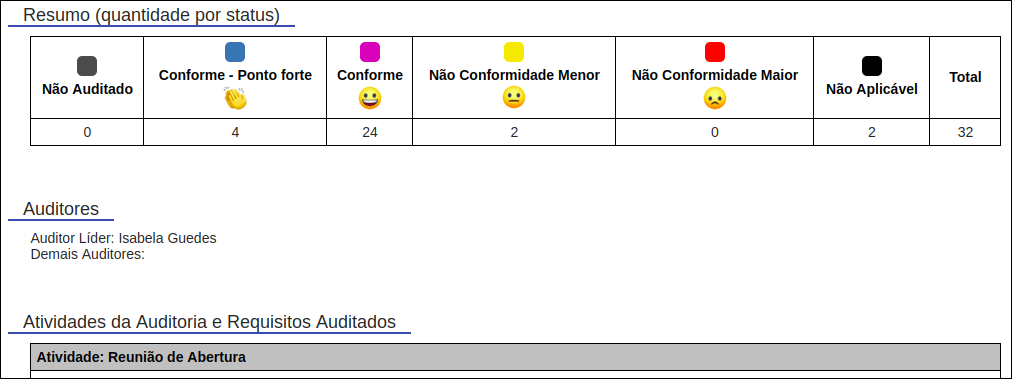Click the frowning face emoji icon

[714, 97]
